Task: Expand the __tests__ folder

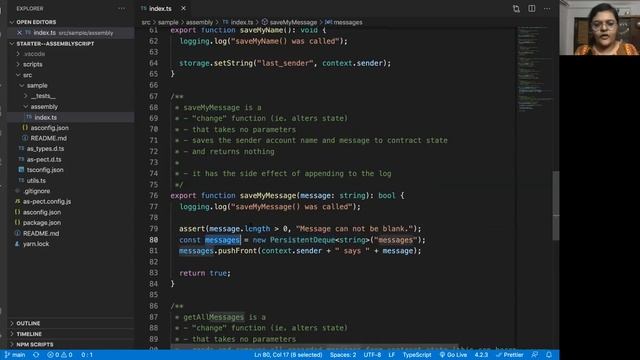Action: 43,96
